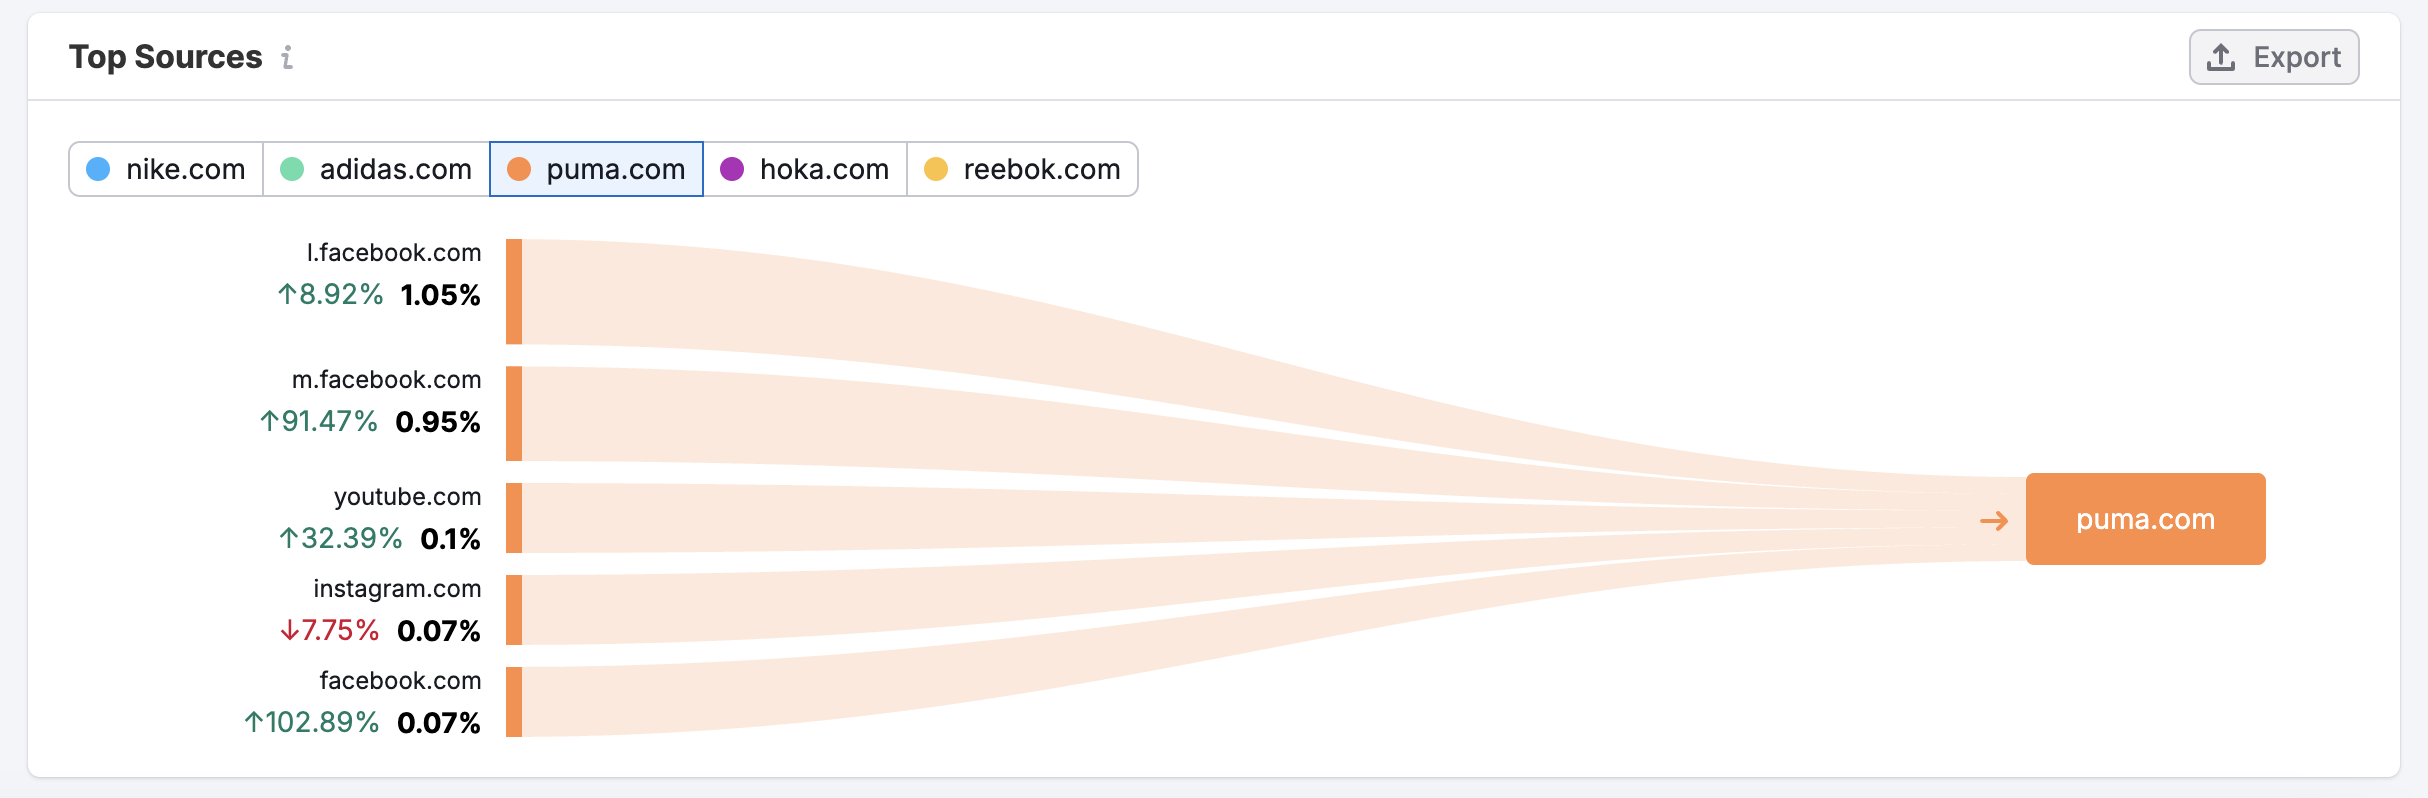Click the instagram.com source label

click(397, 589)
